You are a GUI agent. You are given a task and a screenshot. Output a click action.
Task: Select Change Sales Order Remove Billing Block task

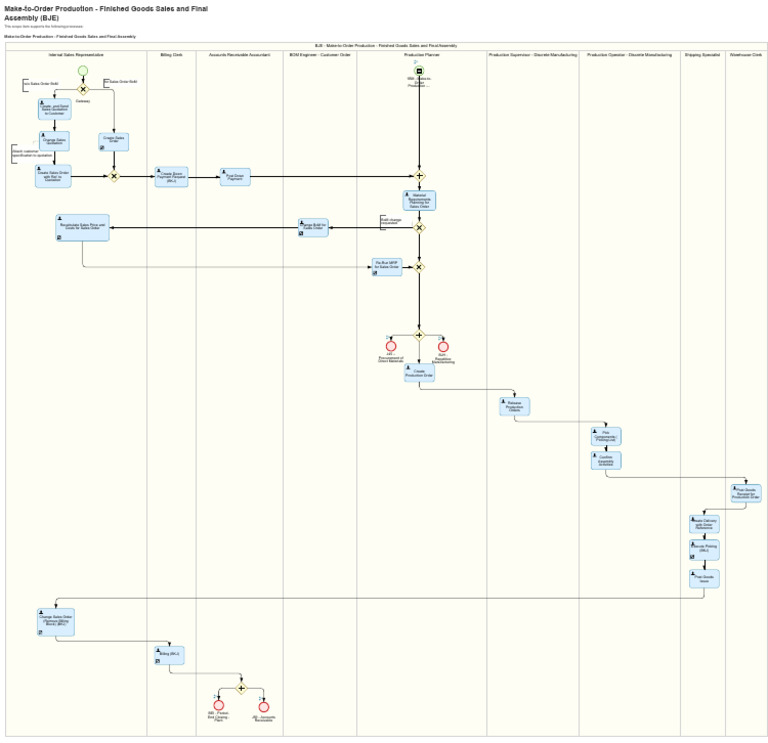(56, 623)
